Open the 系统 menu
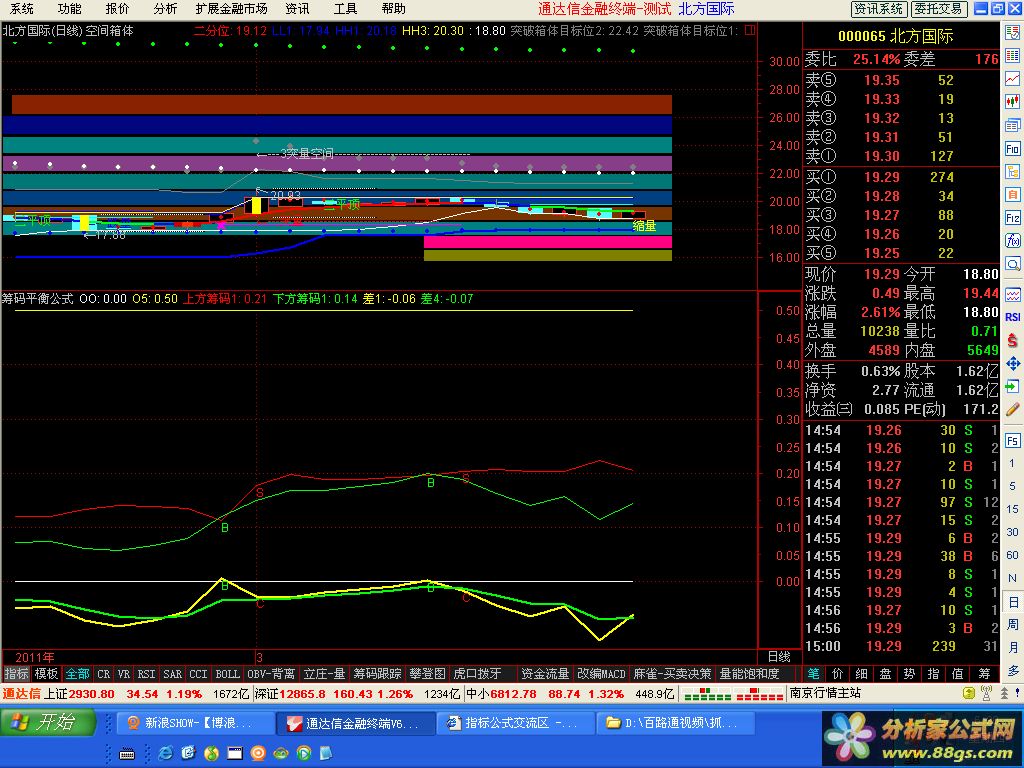 pyautogui.click(x=22, y=8)
